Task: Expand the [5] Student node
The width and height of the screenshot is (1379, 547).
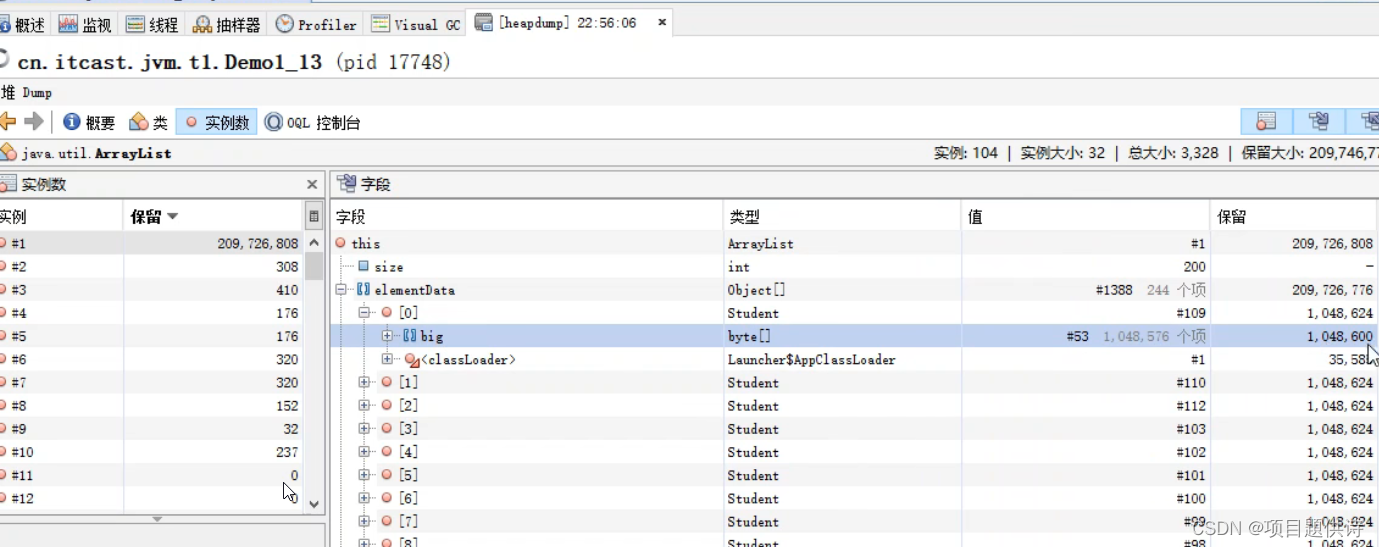Action: pyautogui.click(x=365, y=475)
